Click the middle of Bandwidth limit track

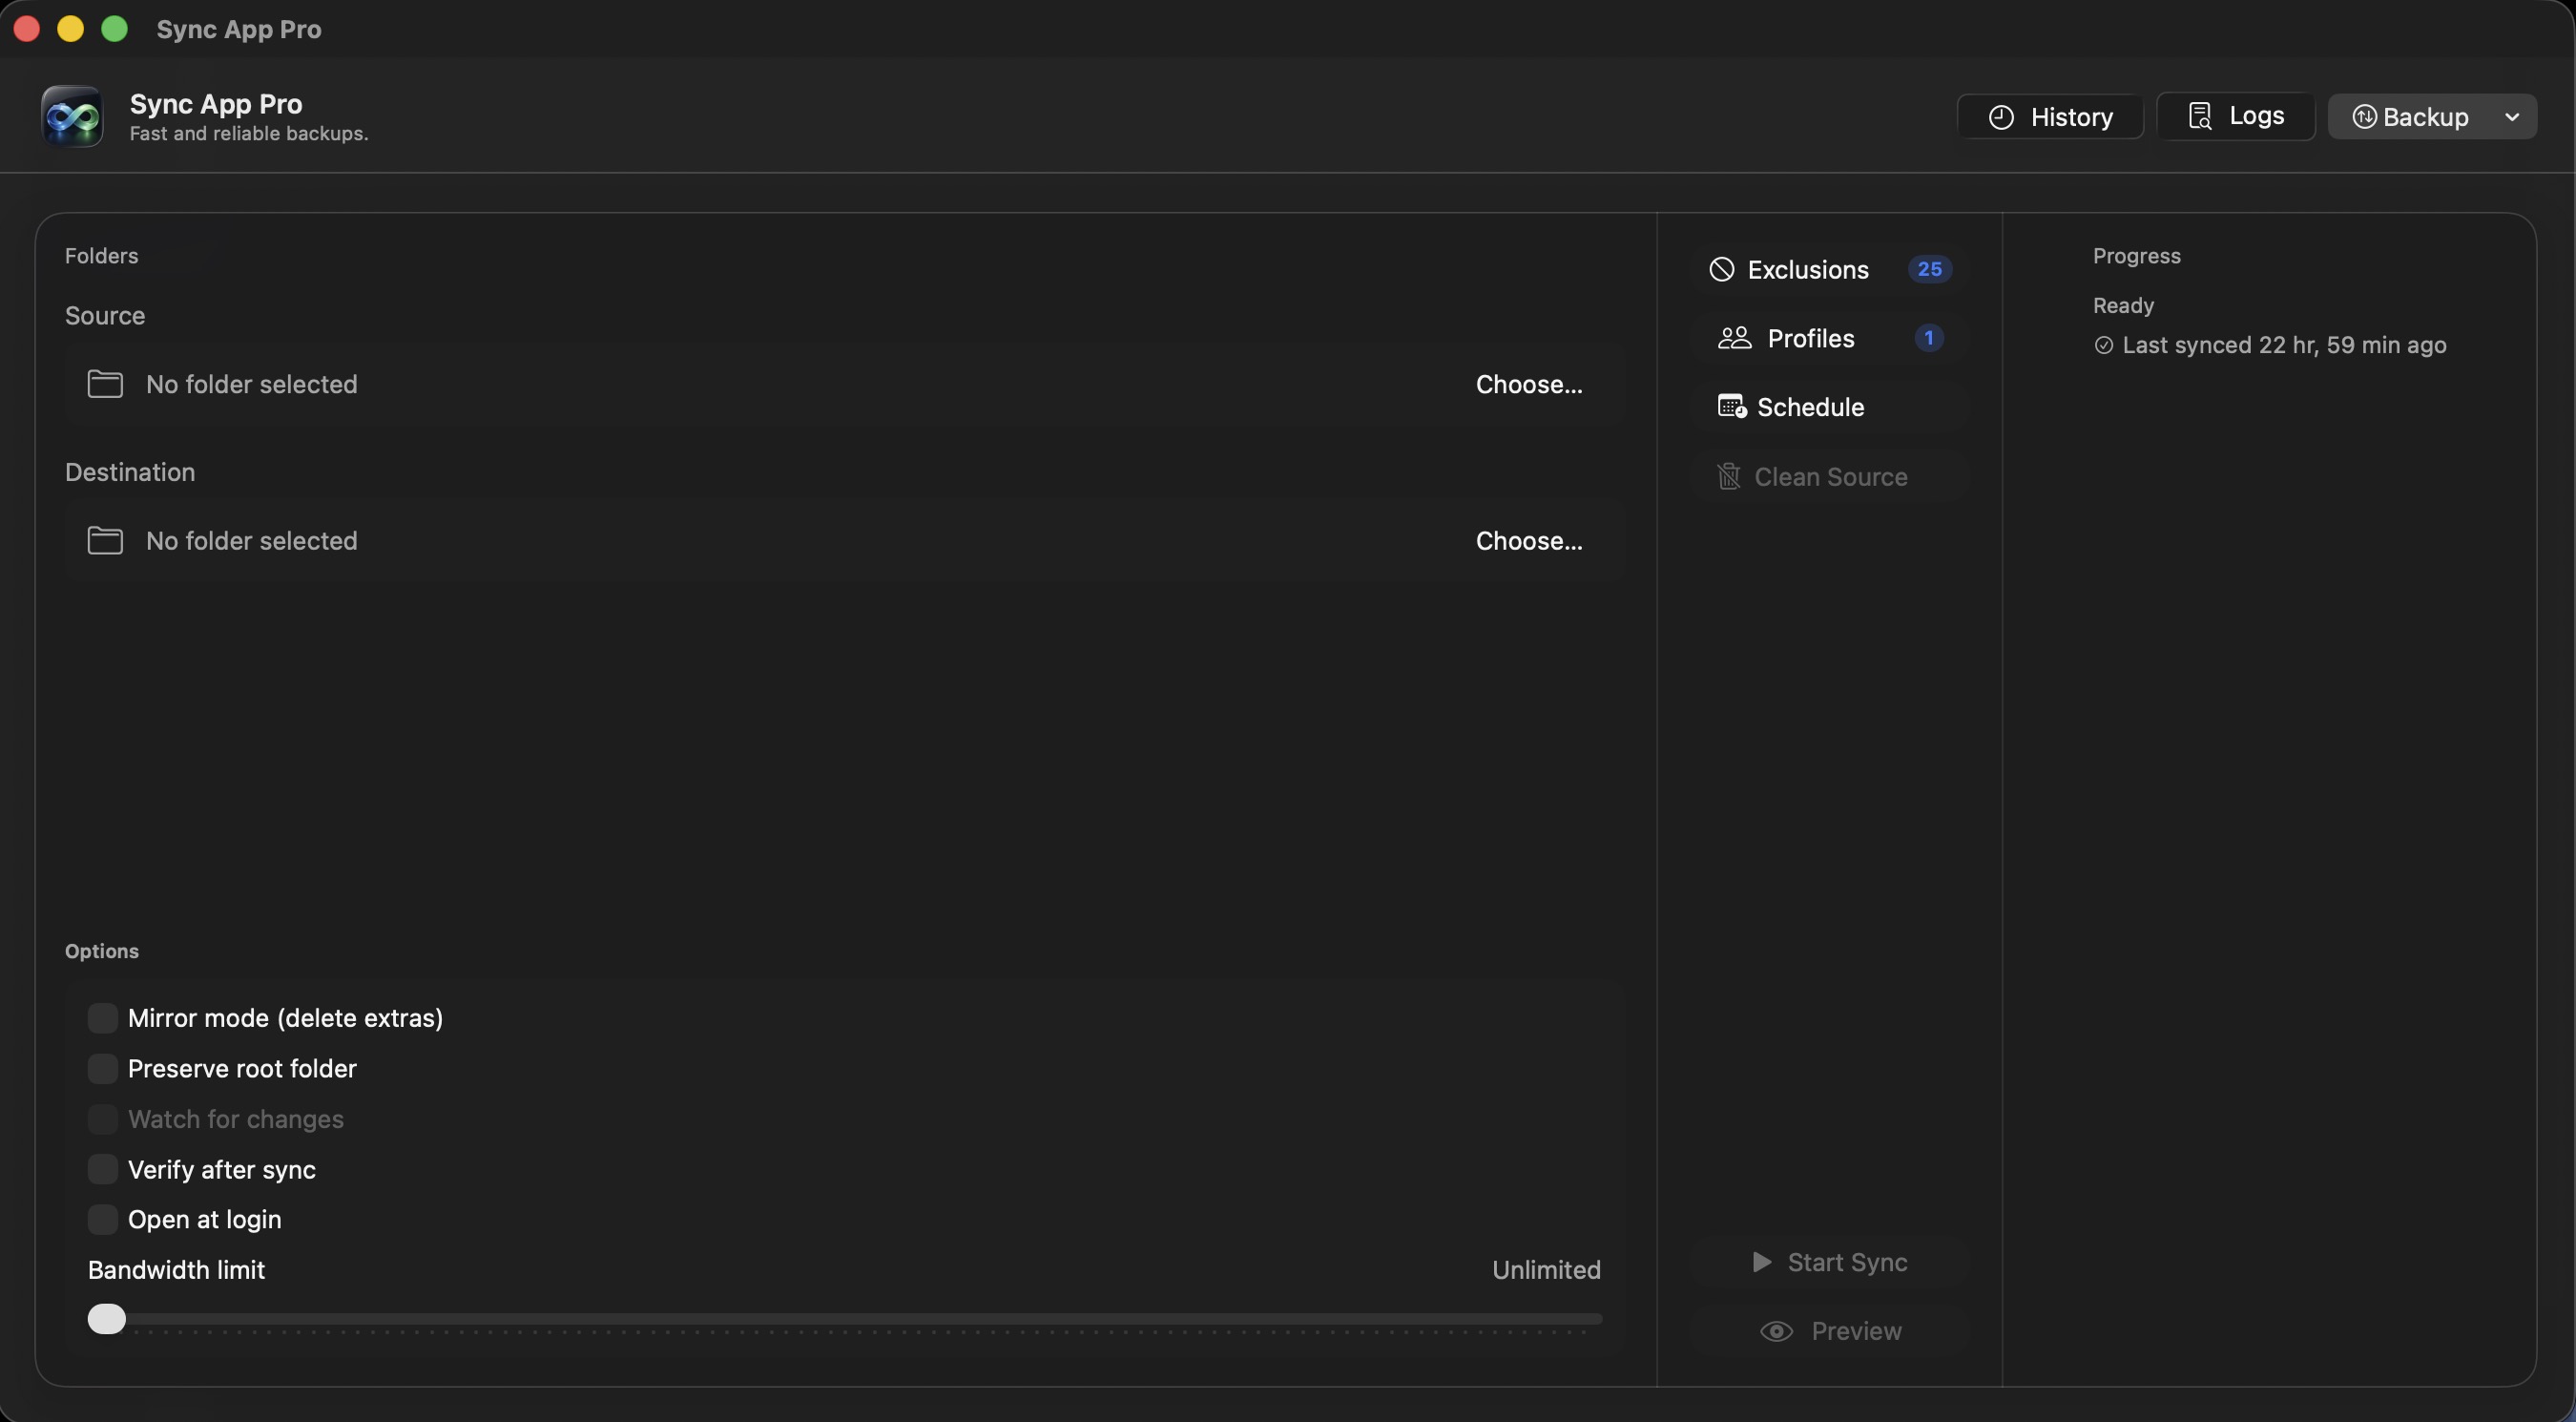pyautogui.click(x=845, y=1319)
